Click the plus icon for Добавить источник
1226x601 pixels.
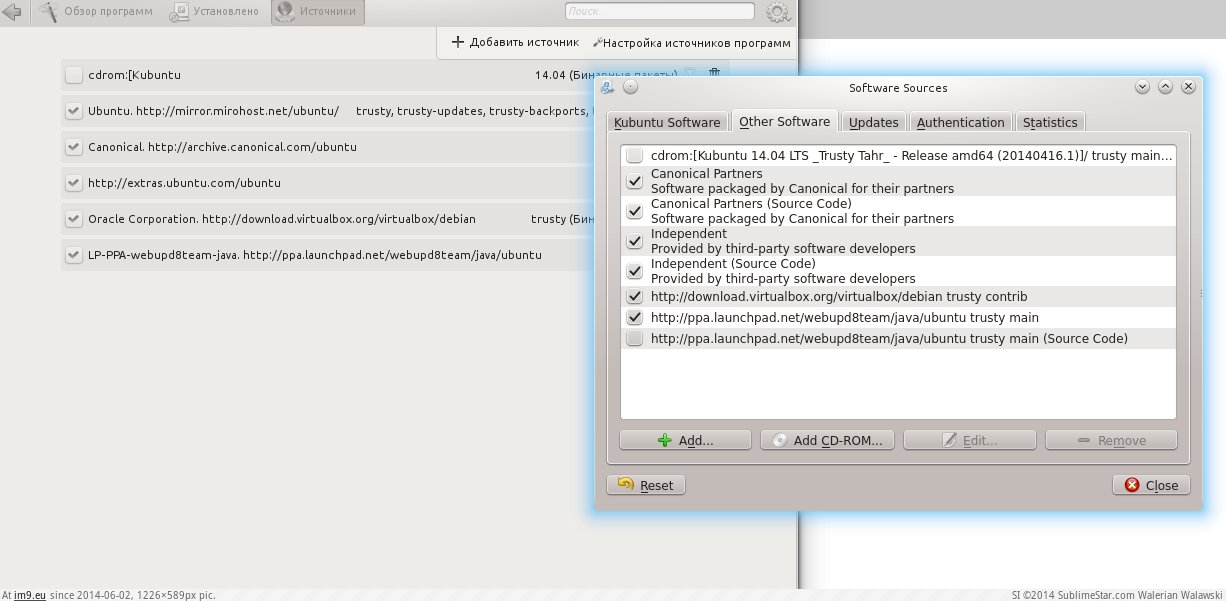[458, 42]
